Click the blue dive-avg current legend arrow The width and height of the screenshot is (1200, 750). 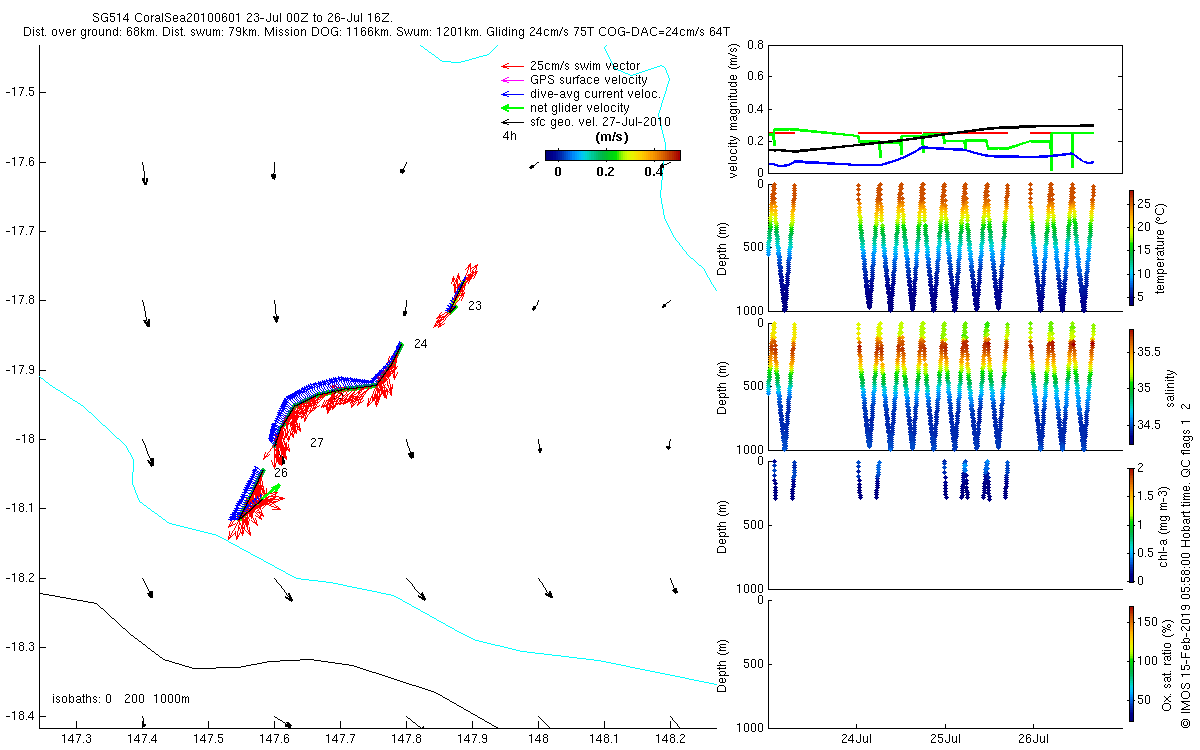tap(512, 94)
